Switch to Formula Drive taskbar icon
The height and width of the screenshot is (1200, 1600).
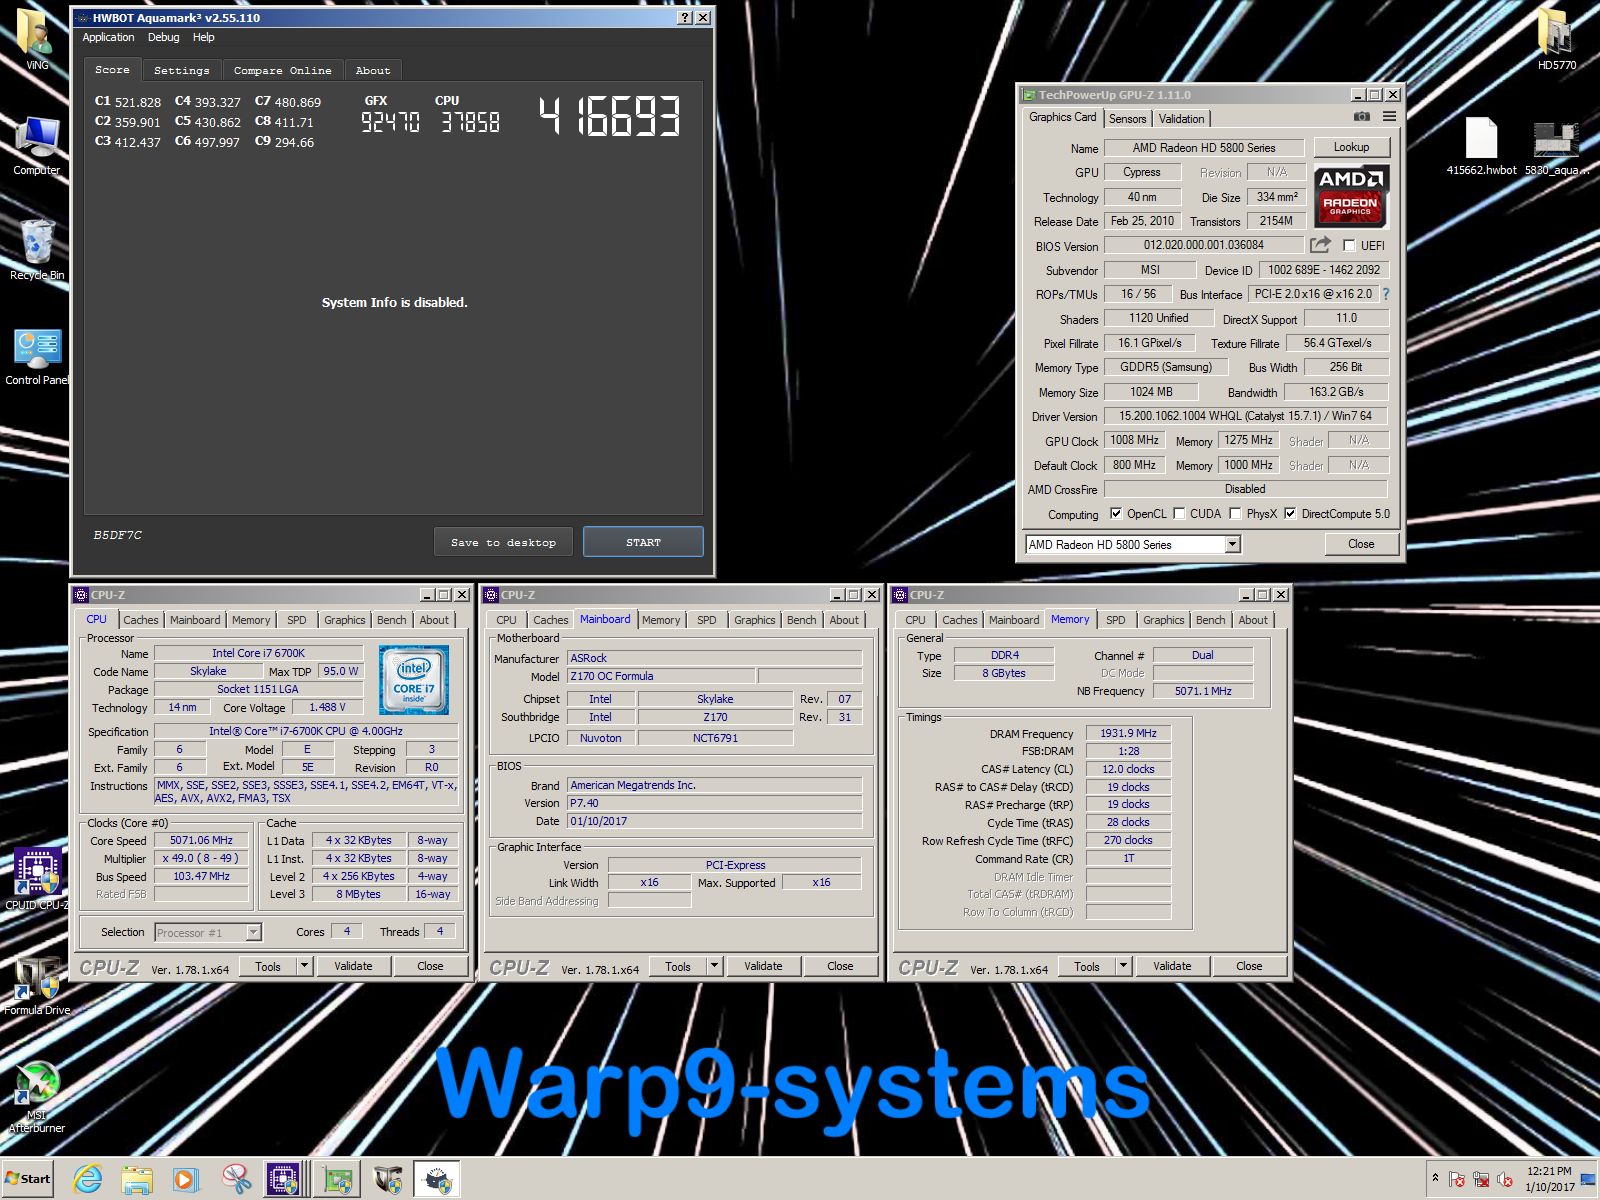click(387, 1180)
